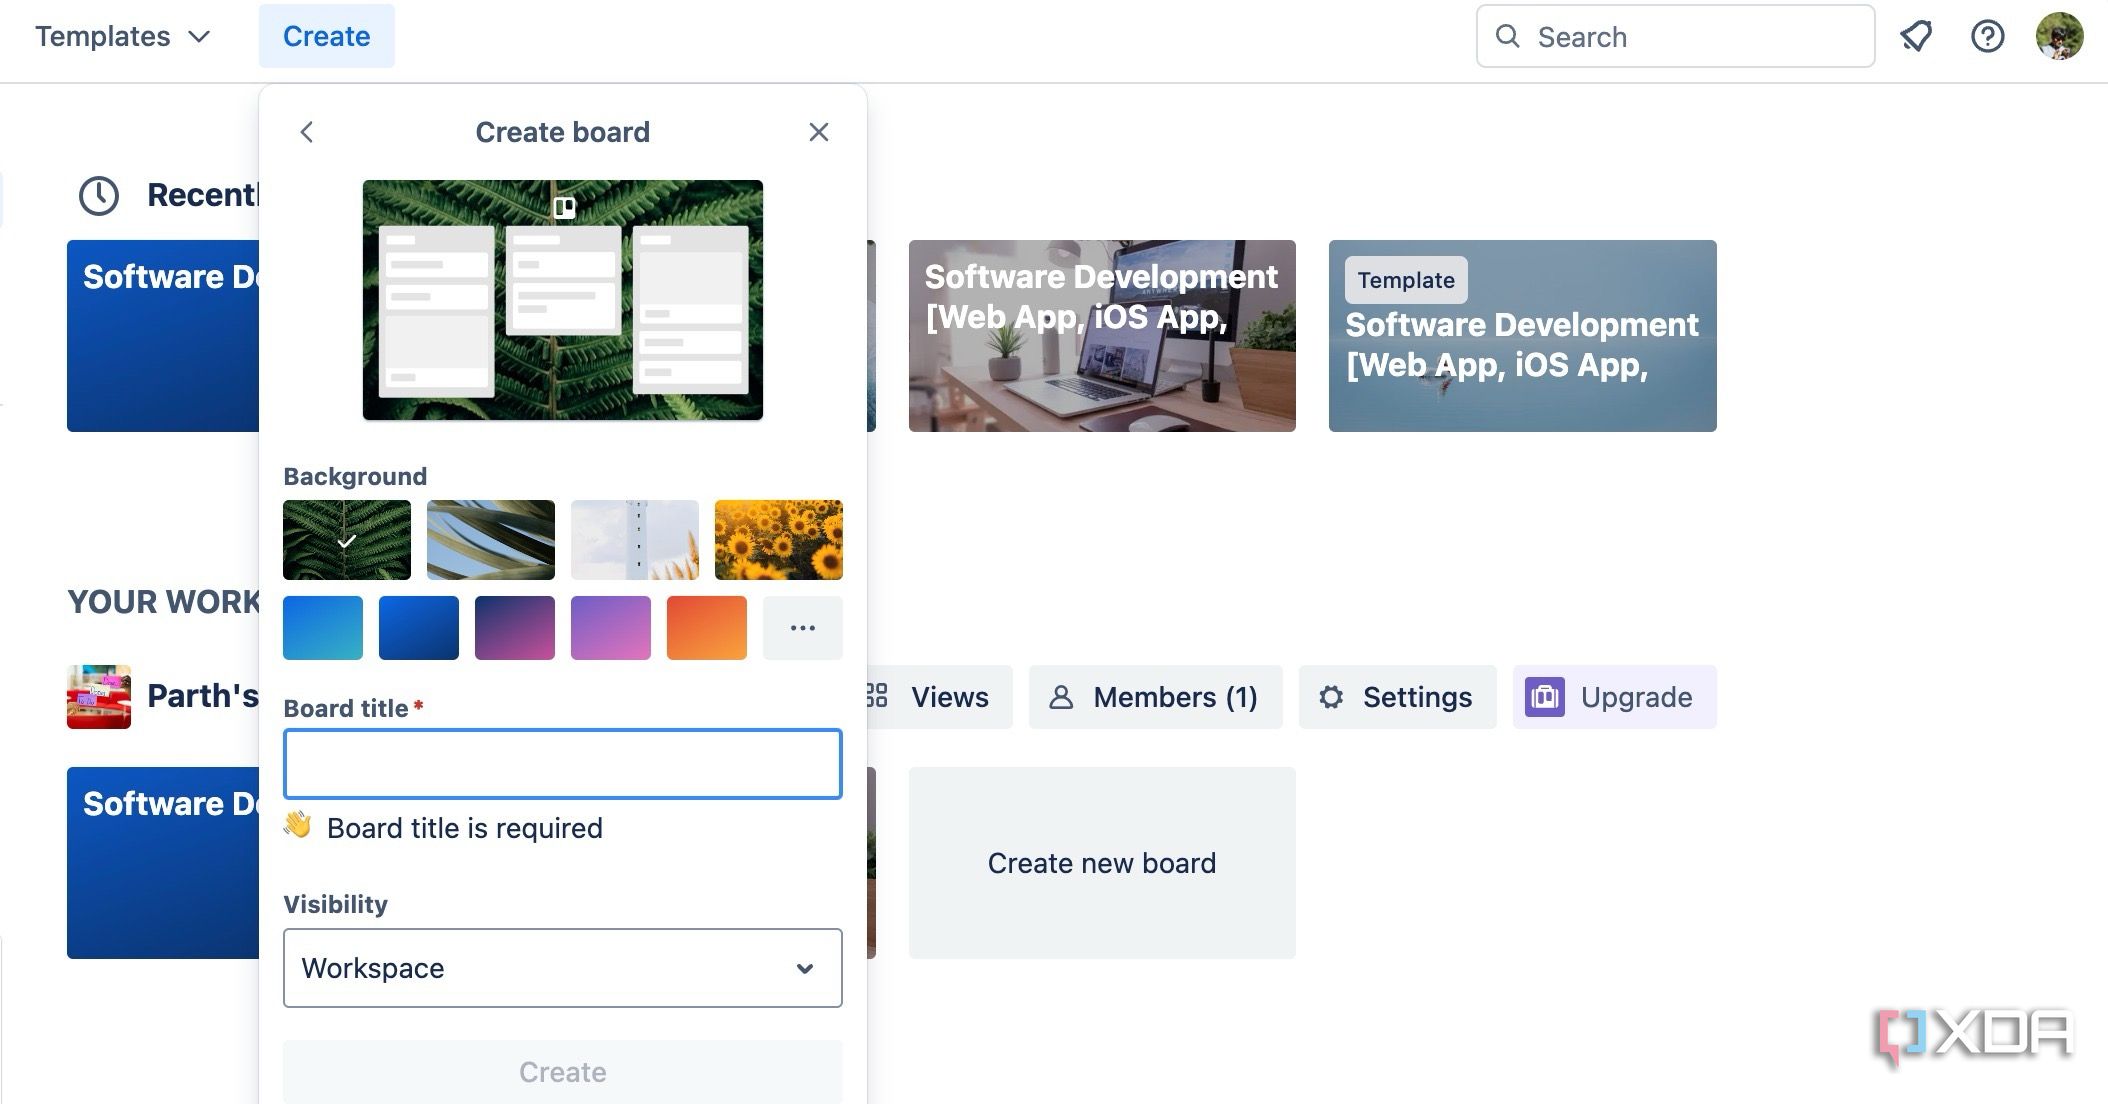Click the search magnifier icon

(x=1508, y=36)
